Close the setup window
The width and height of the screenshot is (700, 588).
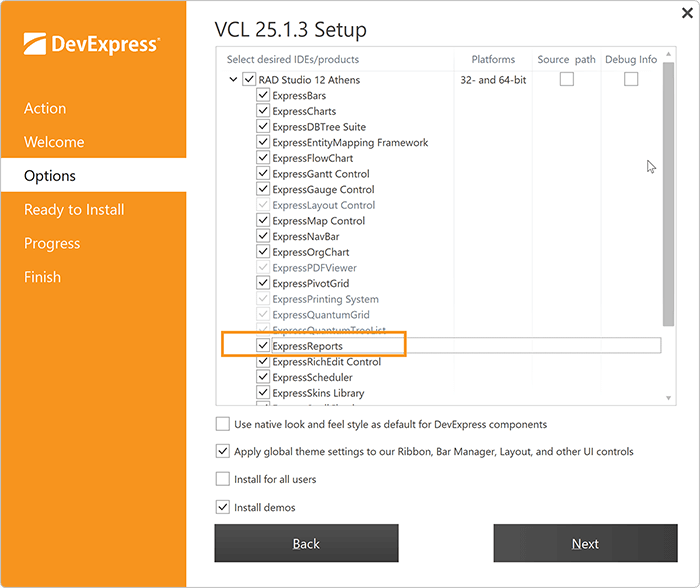tap(687, 13)
